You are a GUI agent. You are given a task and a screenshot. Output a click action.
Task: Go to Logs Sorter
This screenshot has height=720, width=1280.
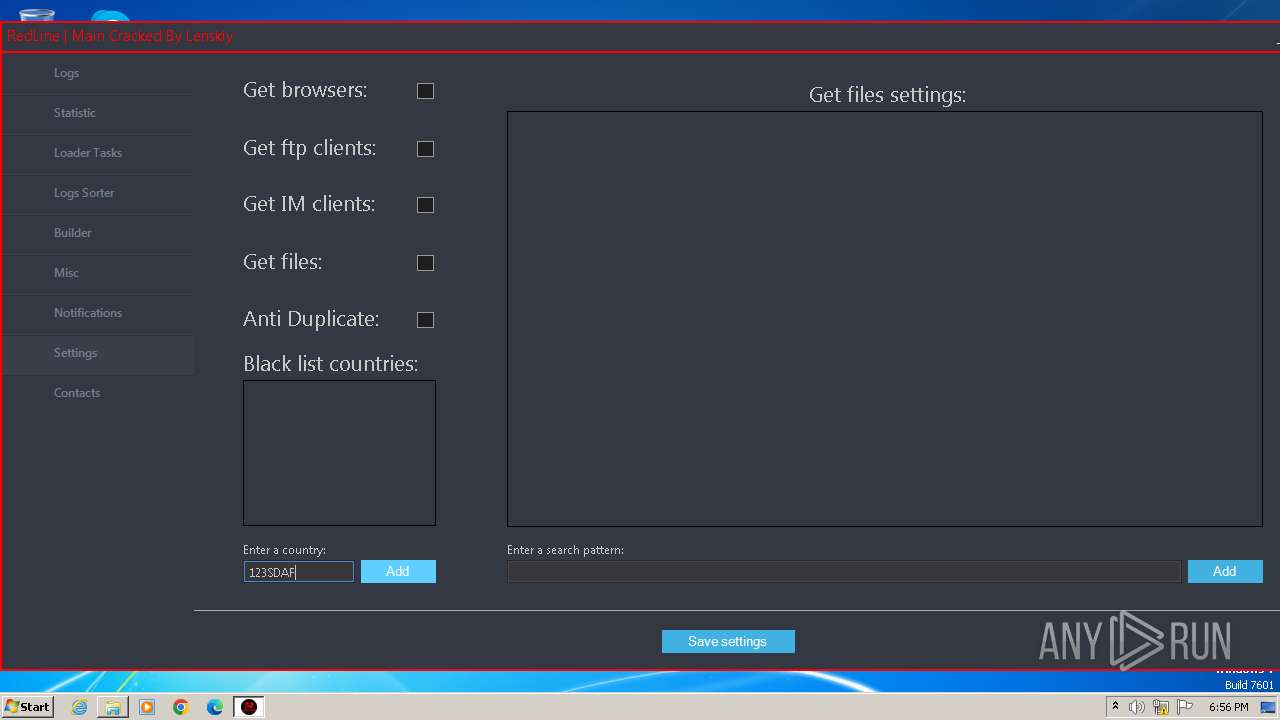click(x=98, y=193)
